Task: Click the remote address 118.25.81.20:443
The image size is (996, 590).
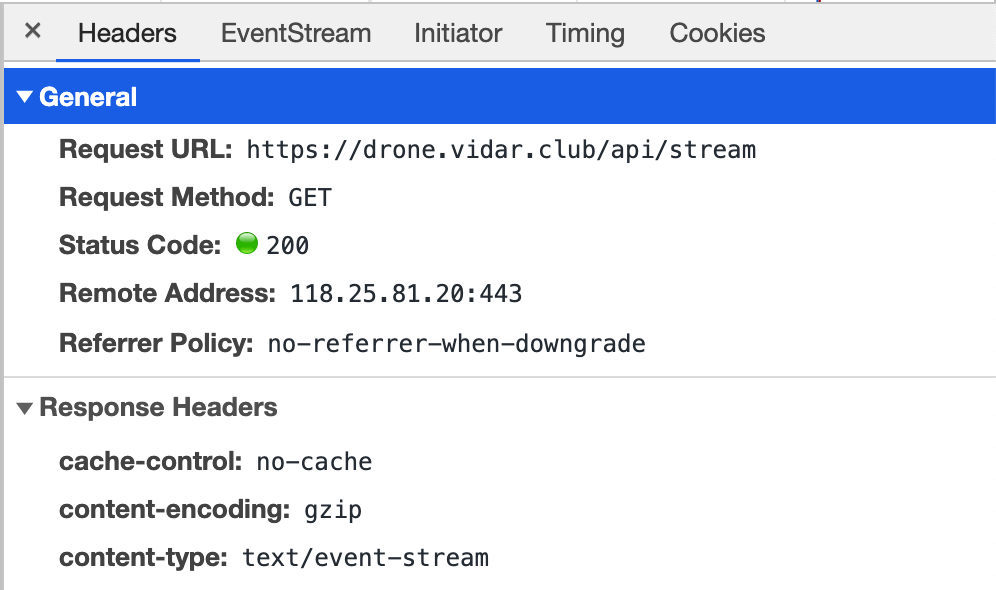Action: coord(406,294)
